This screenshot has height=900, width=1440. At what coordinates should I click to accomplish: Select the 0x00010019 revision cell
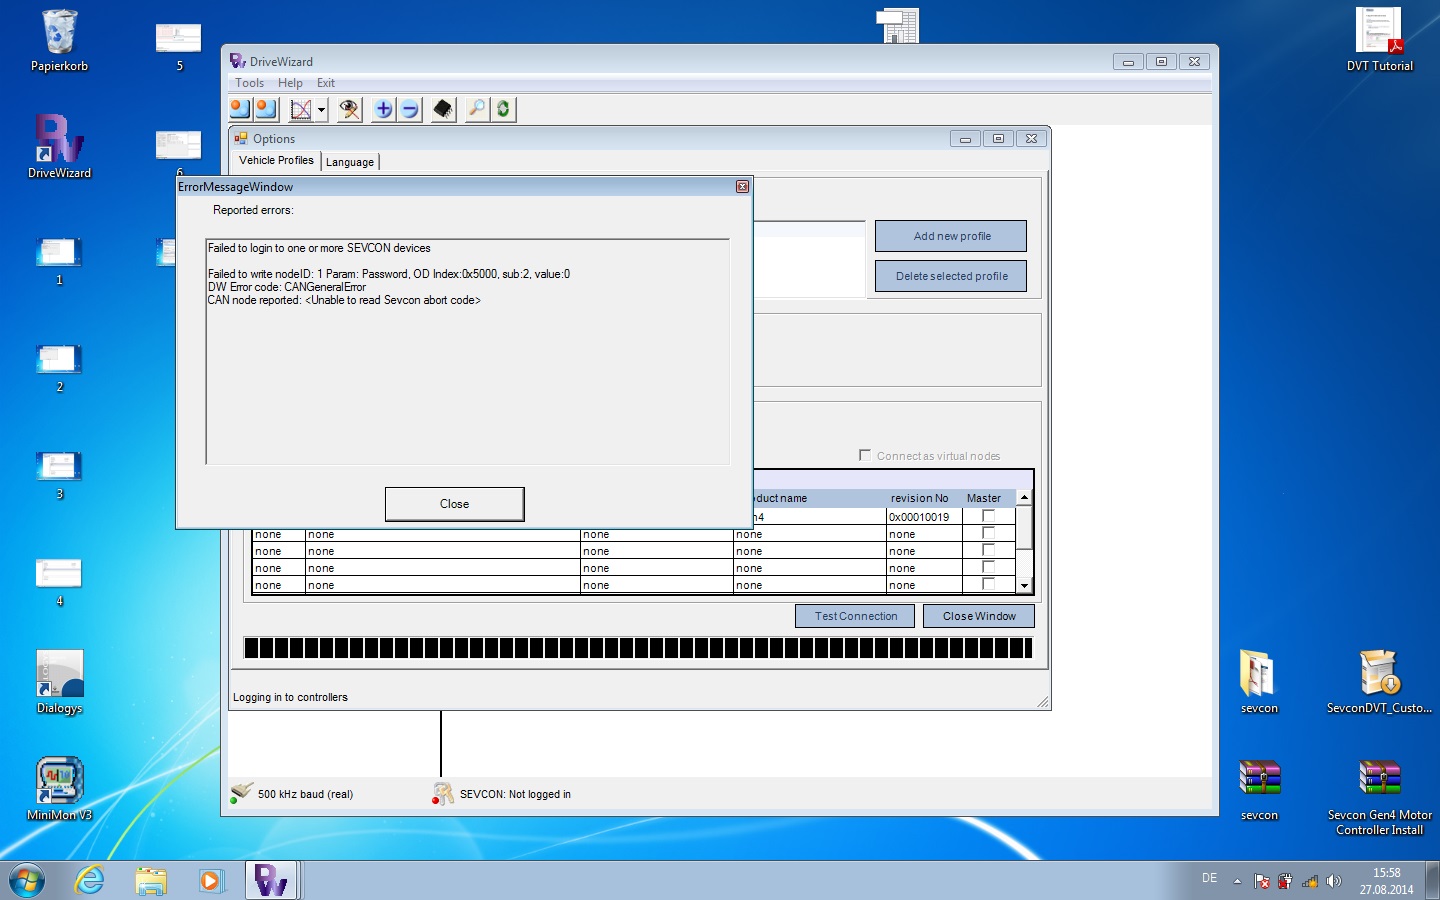tap(924, 517)
